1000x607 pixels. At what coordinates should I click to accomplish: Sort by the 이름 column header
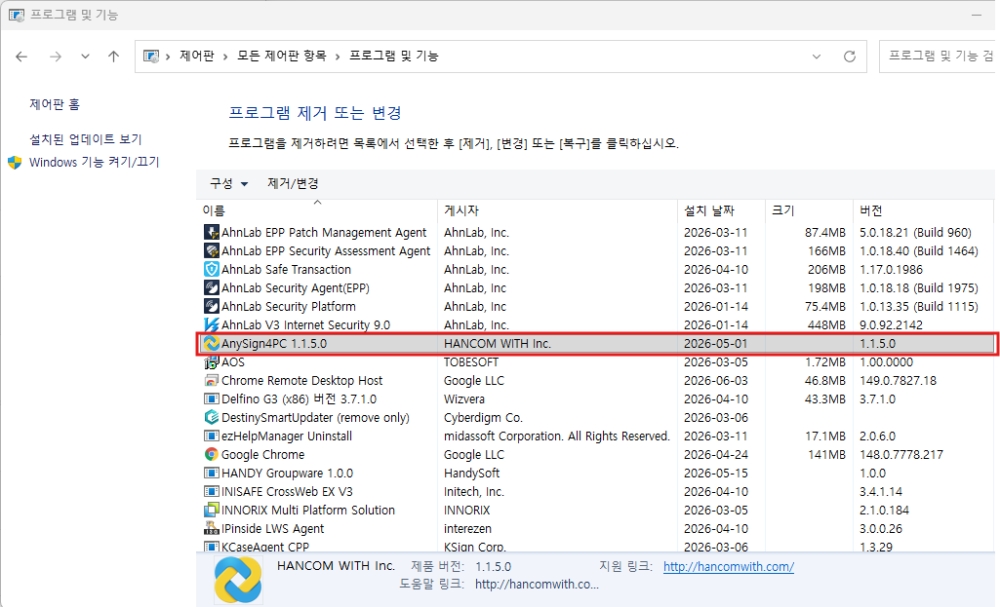pyautogui.click(x=318, y=210)
